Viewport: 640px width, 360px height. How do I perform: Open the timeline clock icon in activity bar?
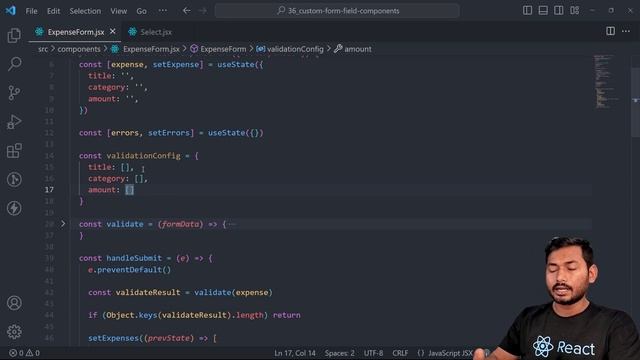14,180
